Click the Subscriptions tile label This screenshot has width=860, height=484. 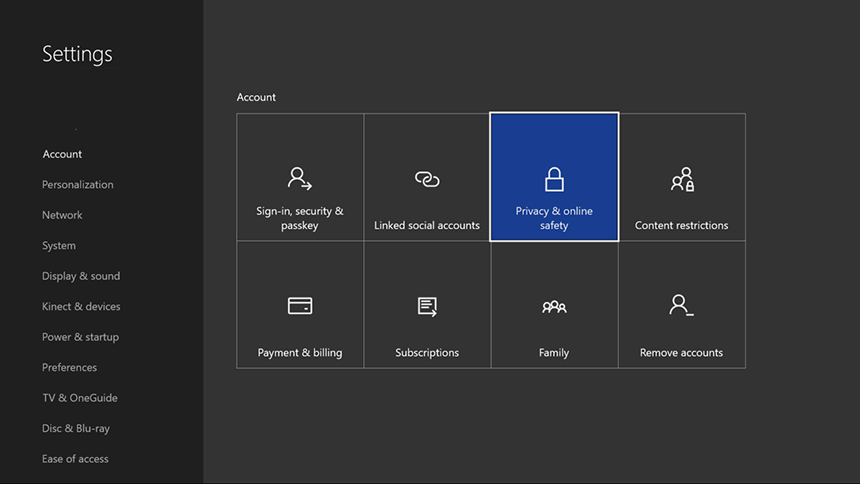(x=427, y=353)
